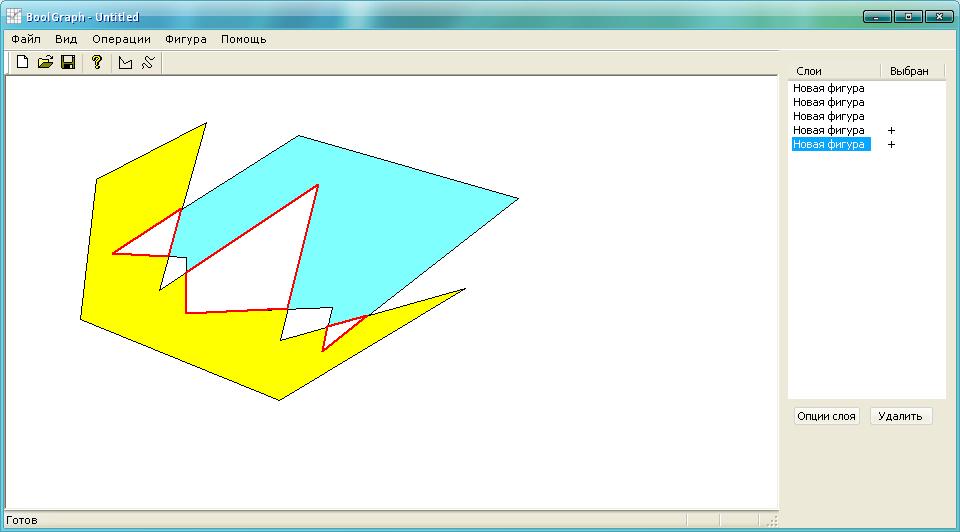The width and height of the screenshot is (960, 532).
Task: Click the Выбран column header
Action: (x=913, y=71)
